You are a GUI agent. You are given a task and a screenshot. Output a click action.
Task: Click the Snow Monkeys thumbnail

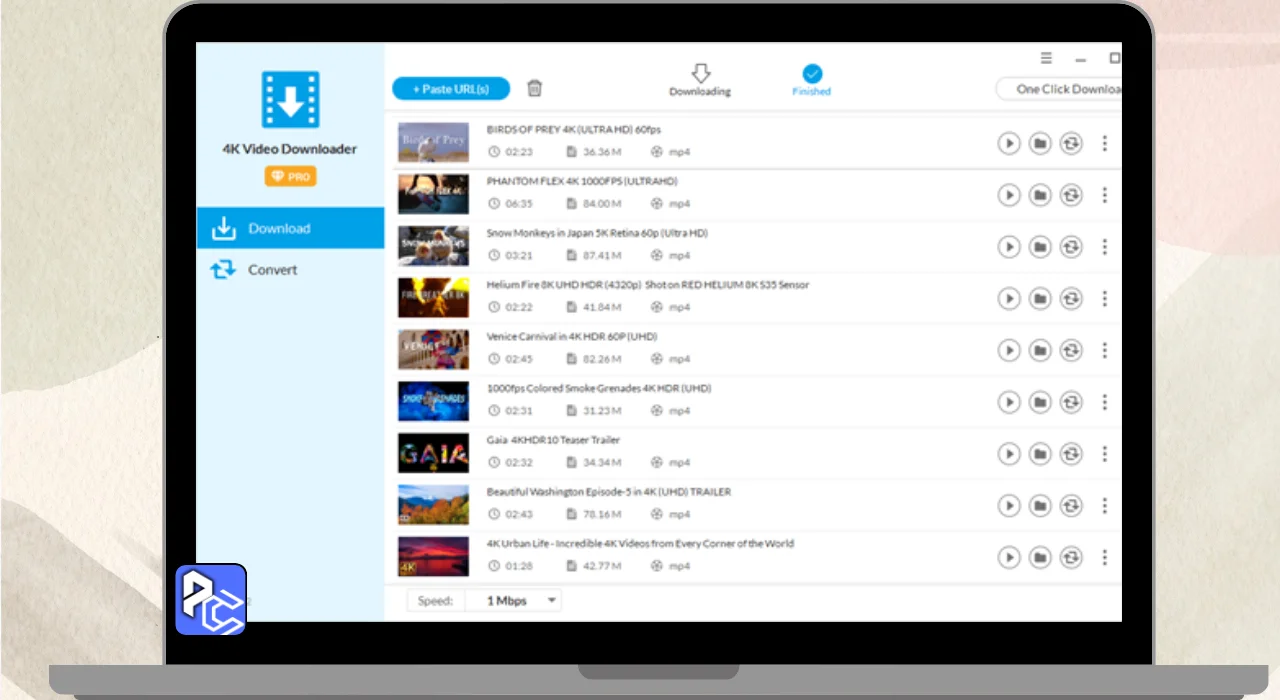(x=433, y=246)
